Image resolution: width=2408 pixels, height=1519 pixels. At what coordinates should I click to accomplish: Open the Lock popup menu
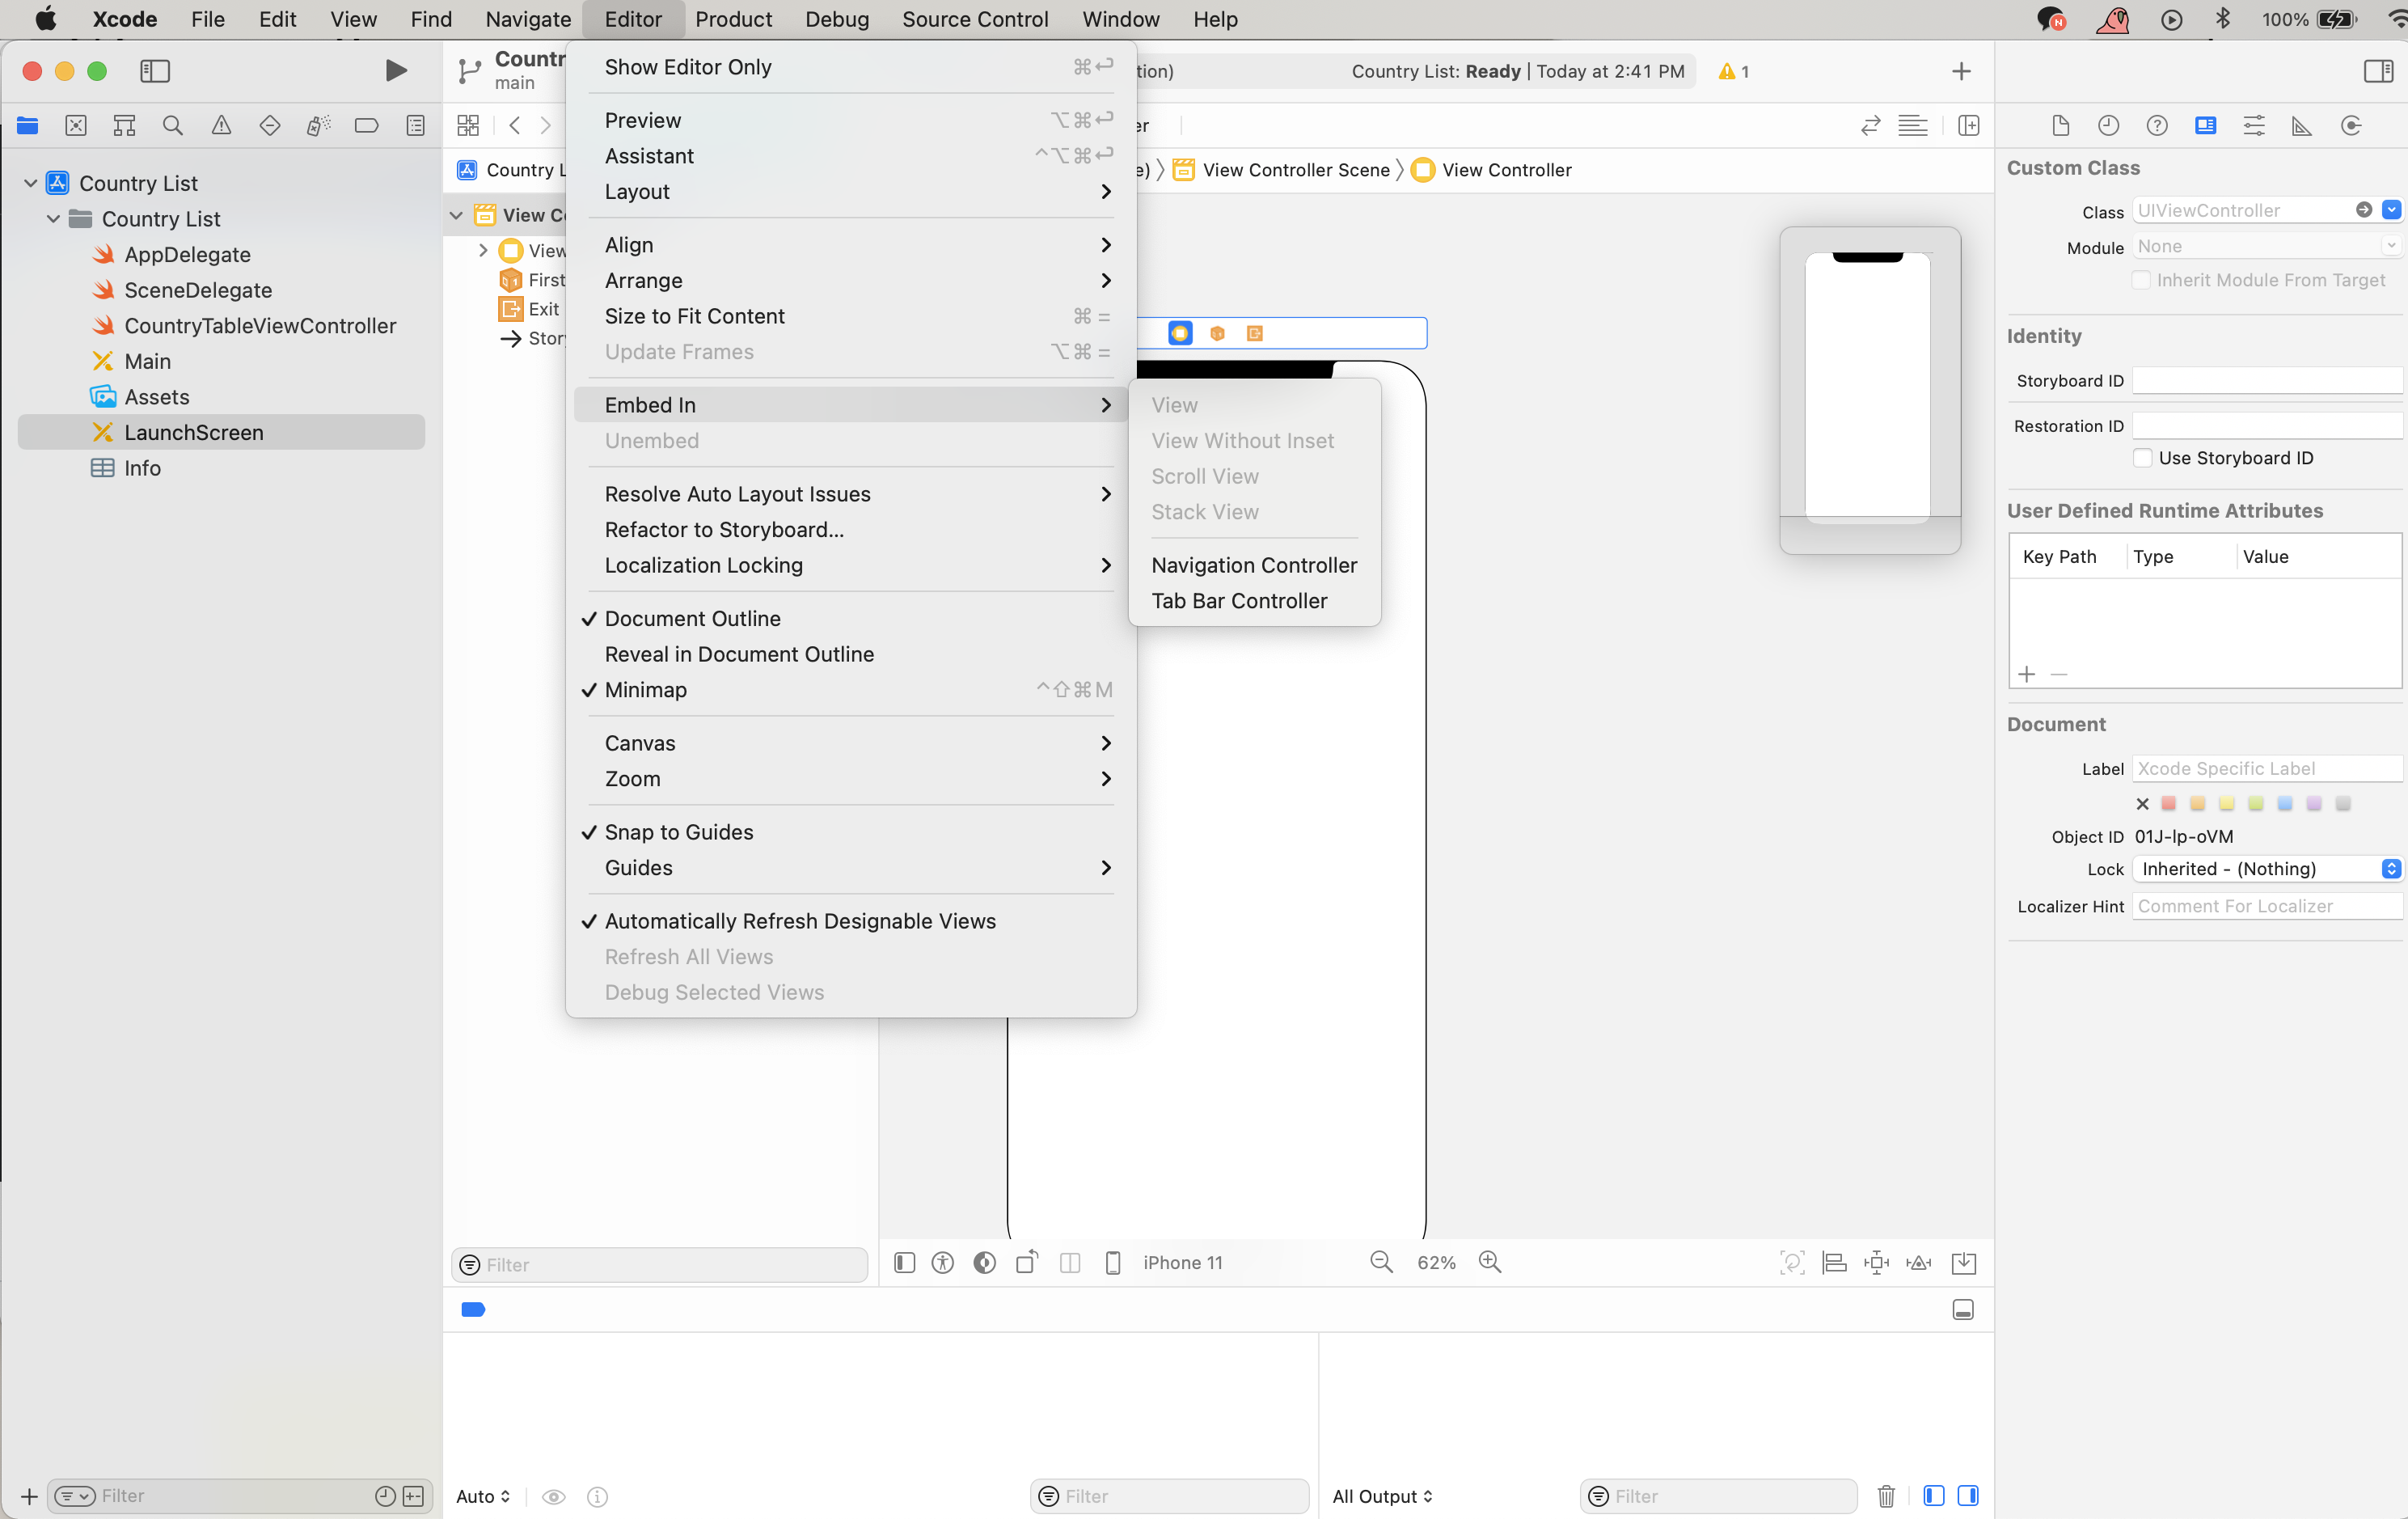point(2266,868)
